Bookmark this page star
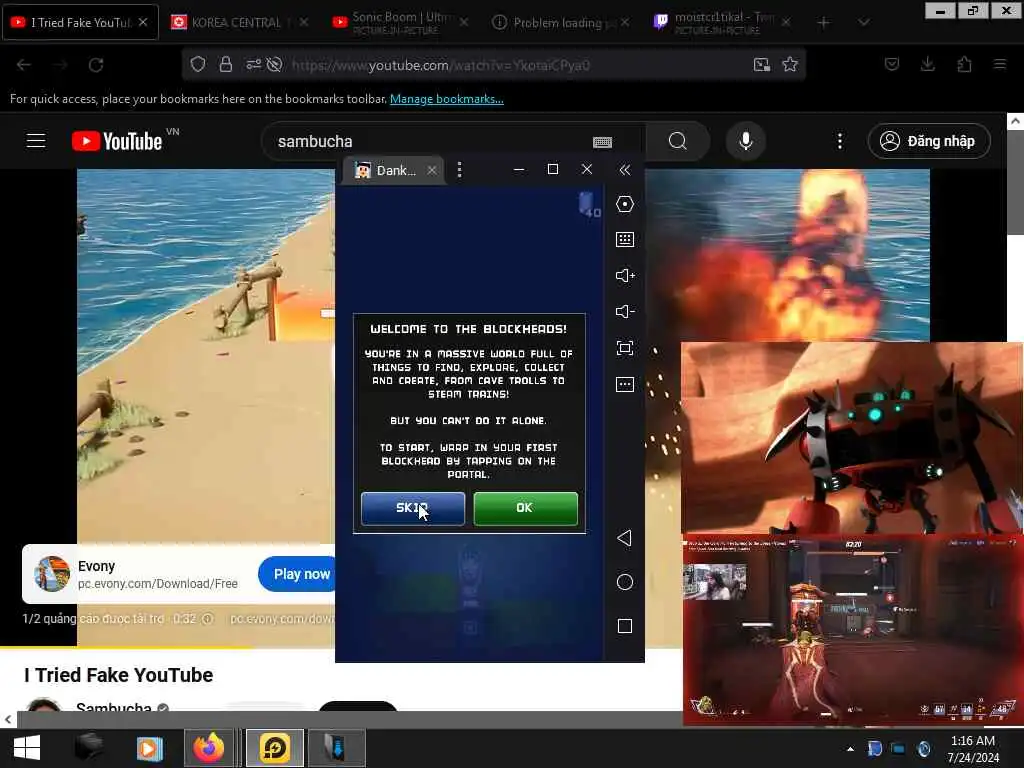 point(790,64)
